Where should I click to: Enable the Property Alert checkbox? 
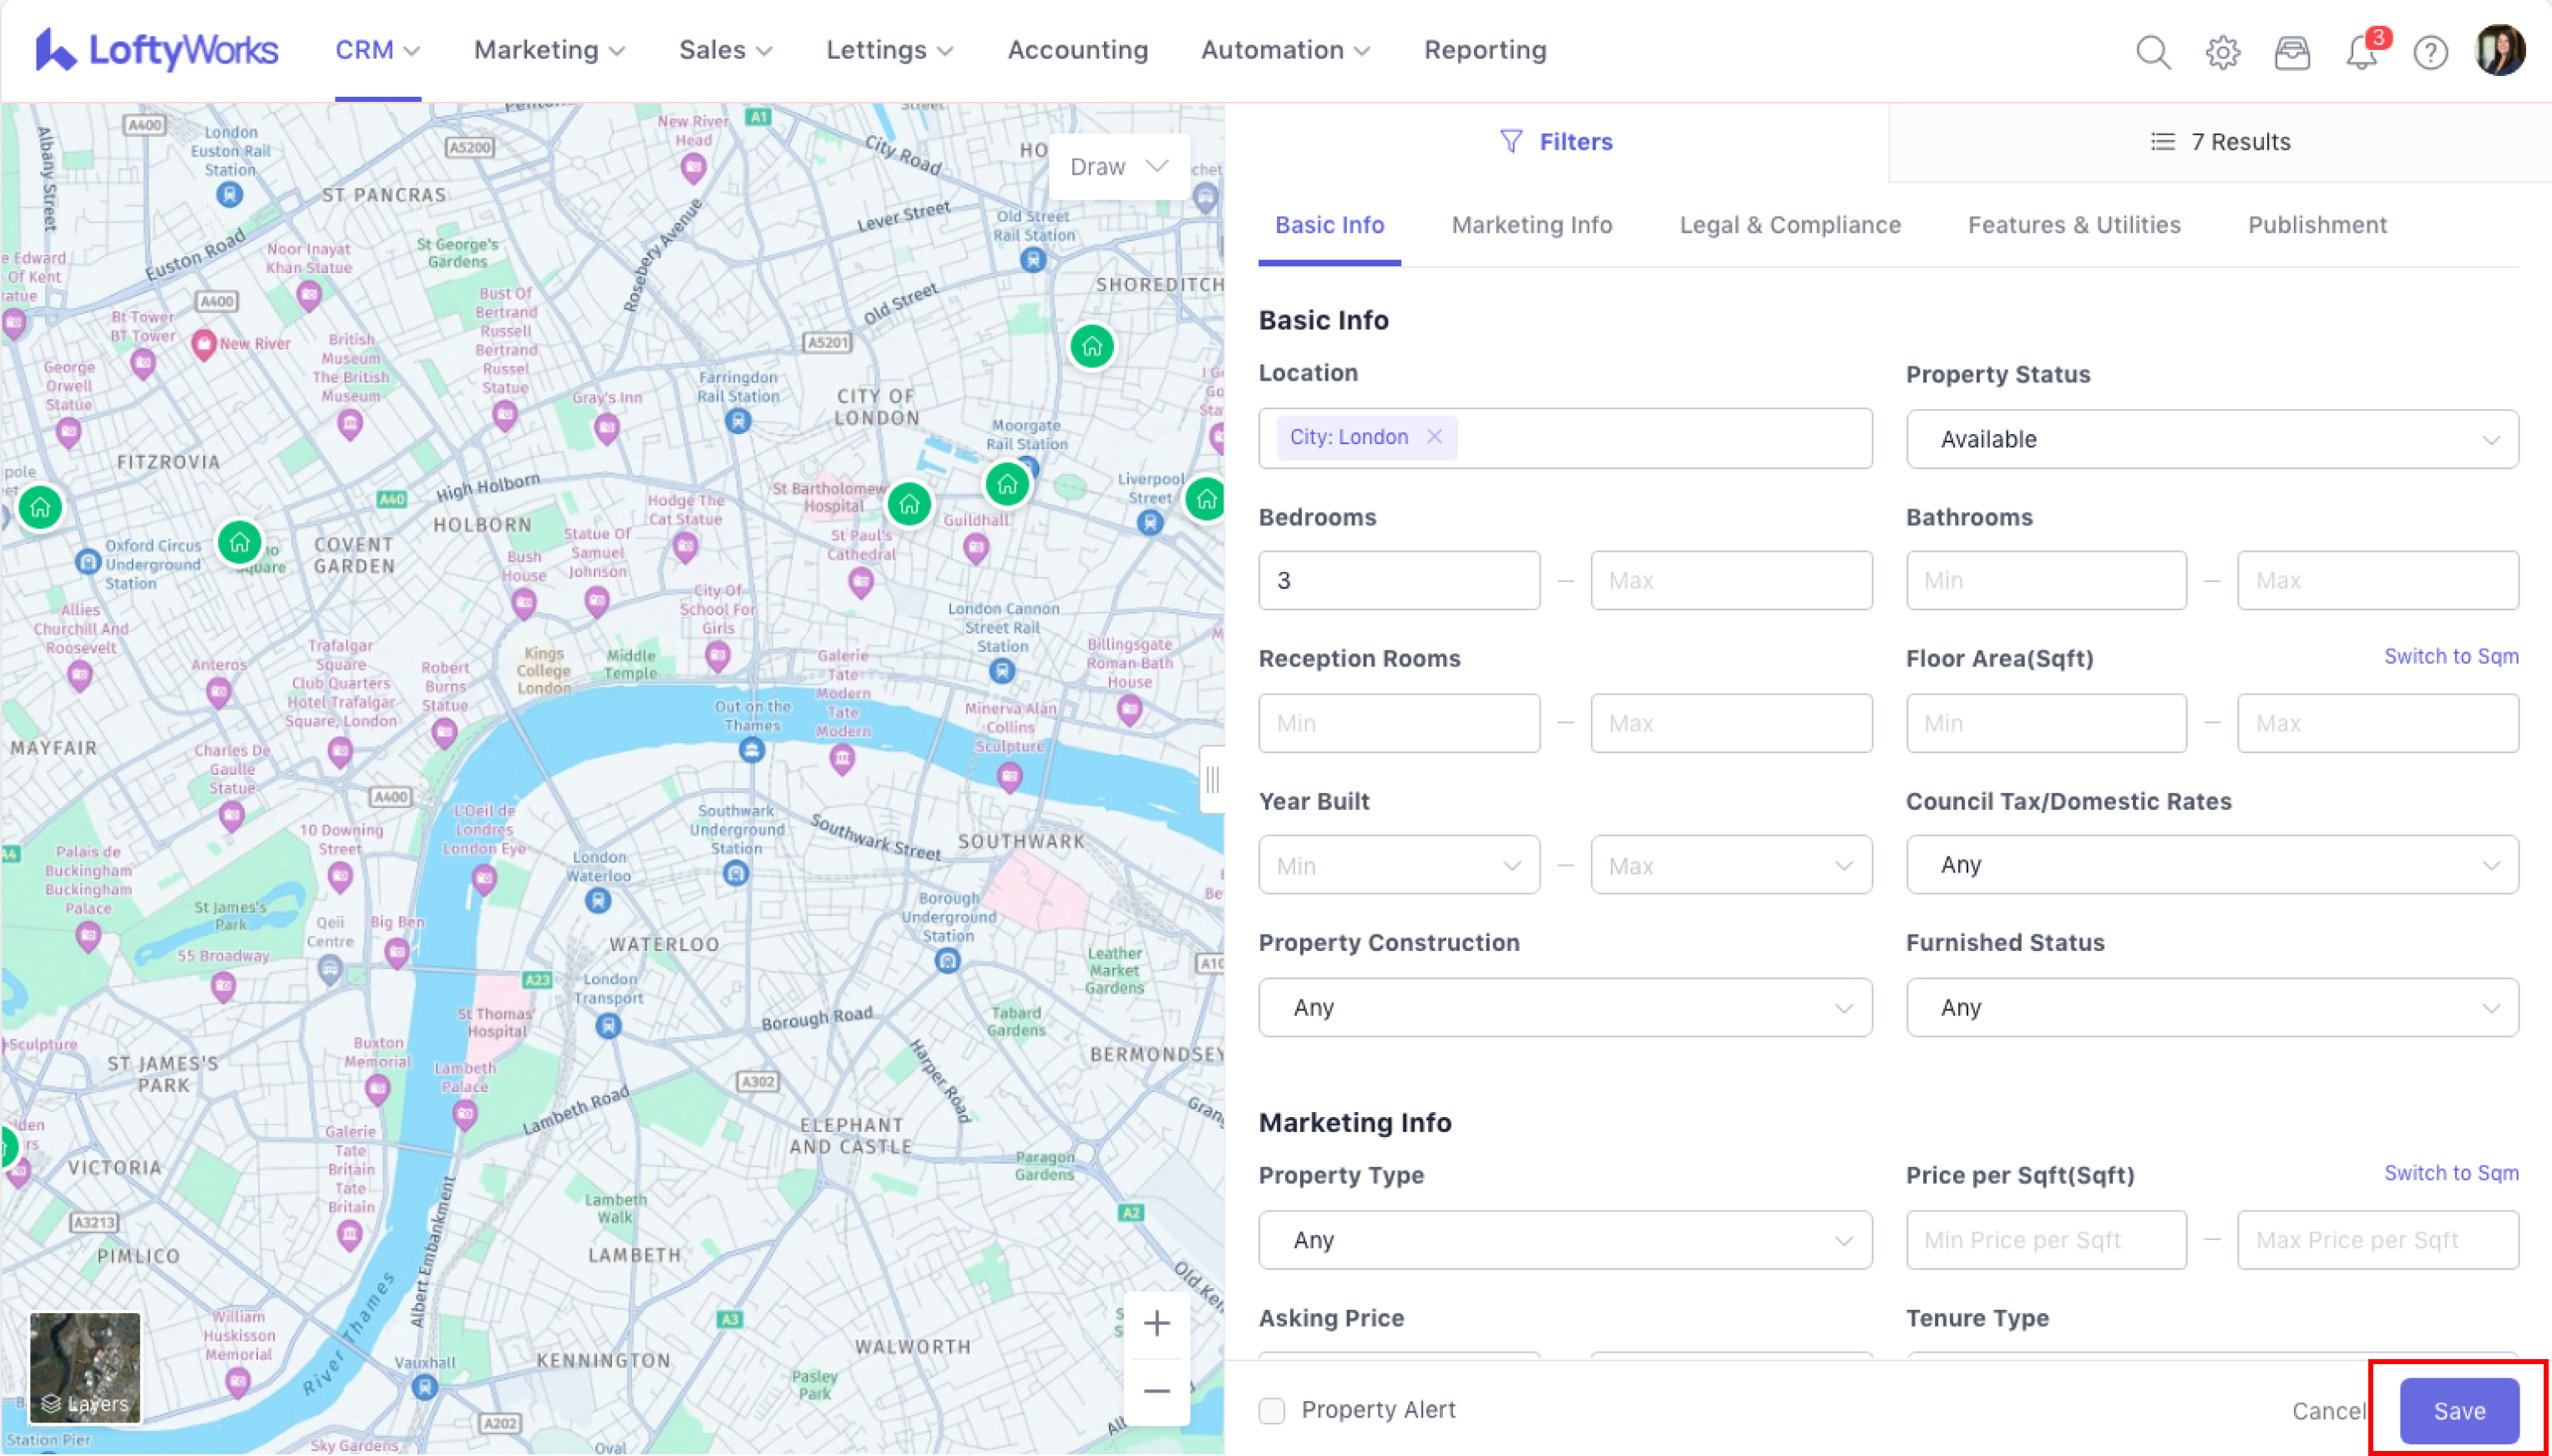pyautogui.click(x=1272, y=1410)
